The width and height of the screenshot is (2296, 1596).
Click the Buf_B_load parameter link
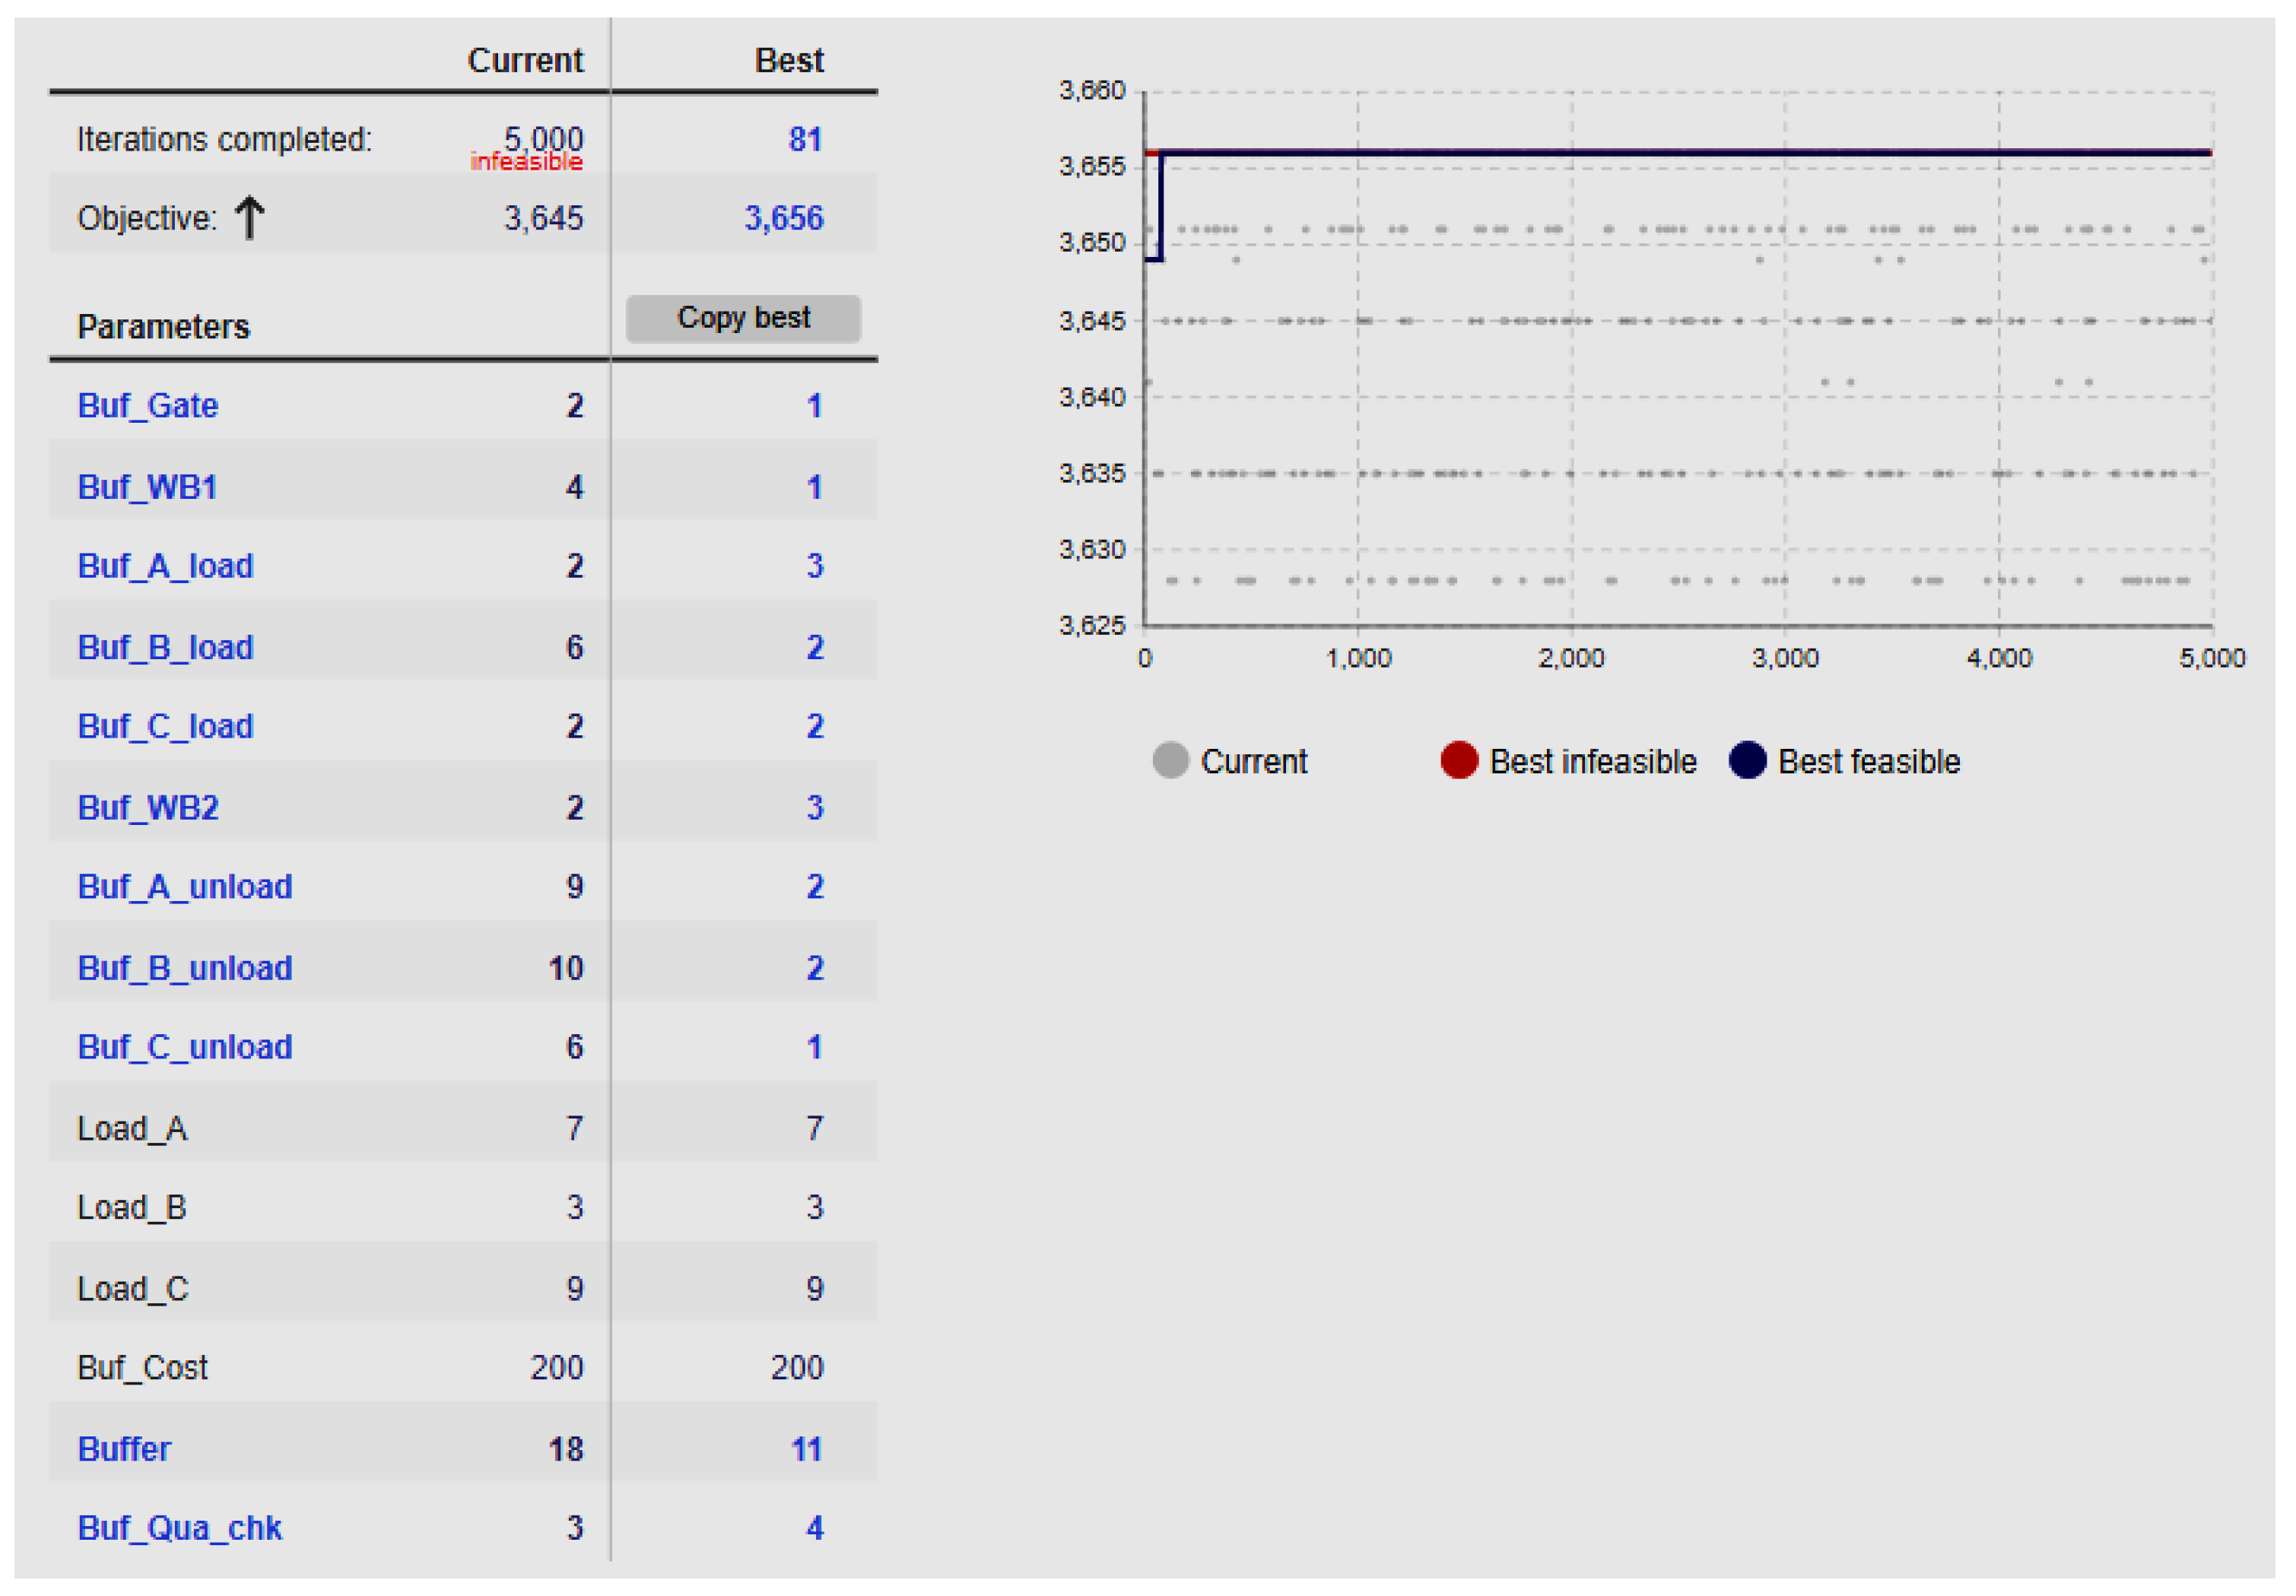[166, 648]
